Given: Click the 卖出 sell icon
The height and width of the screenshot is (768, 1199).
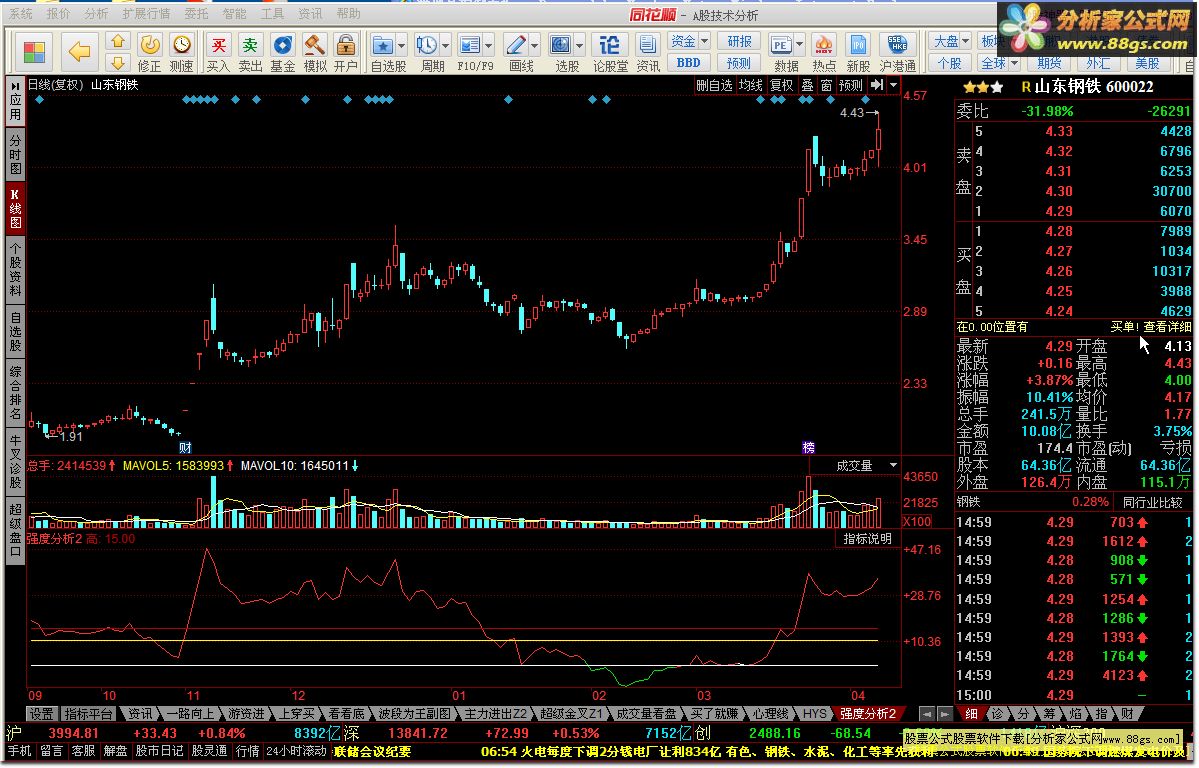Looking at the screenshot, I should [x=250, y=53].
